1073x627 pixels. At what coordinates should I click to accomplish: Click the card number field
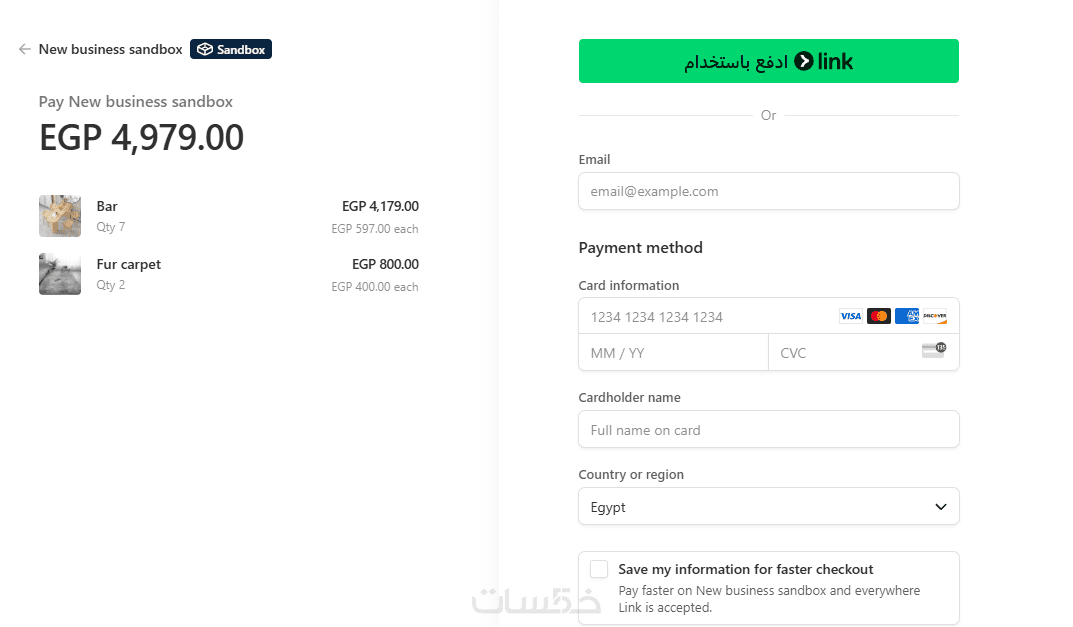pyautogui.click(x=700, y=317)
